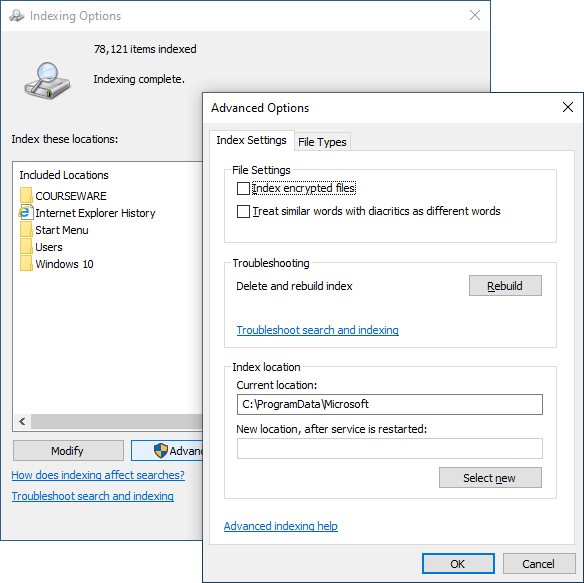The height and width of the screenshot is (583, 584).
Task: Confirm with the OK button
Action: (458, 564)
